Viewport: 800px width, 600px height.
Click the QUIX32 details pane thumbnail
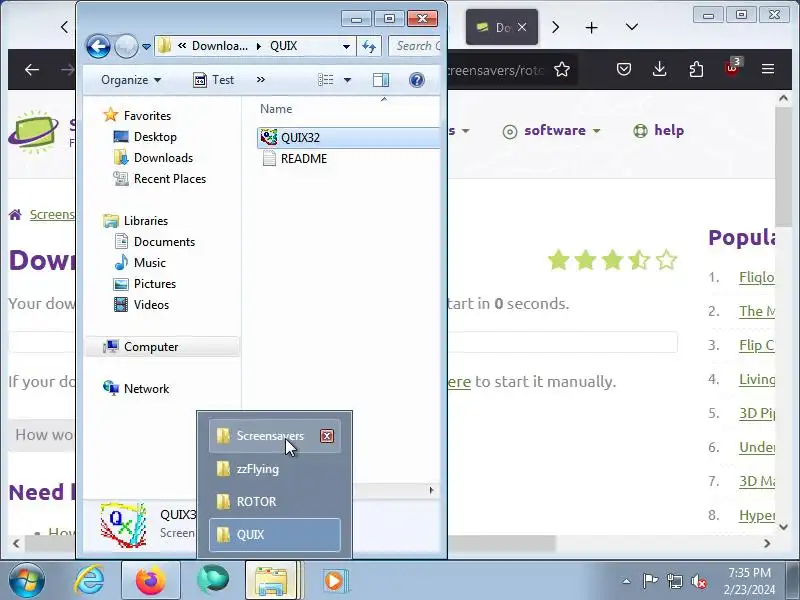coord(123,524)
